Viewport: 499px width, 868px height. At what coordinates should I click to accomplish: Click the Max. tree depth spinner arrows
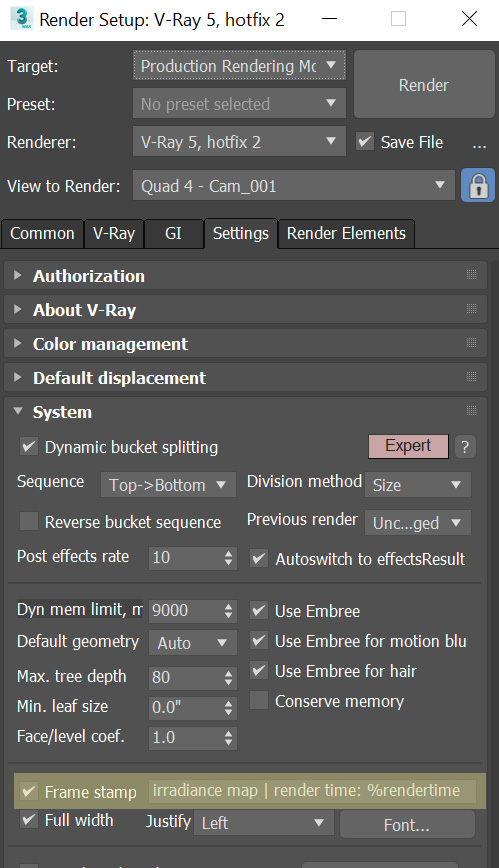pos(228,678)
